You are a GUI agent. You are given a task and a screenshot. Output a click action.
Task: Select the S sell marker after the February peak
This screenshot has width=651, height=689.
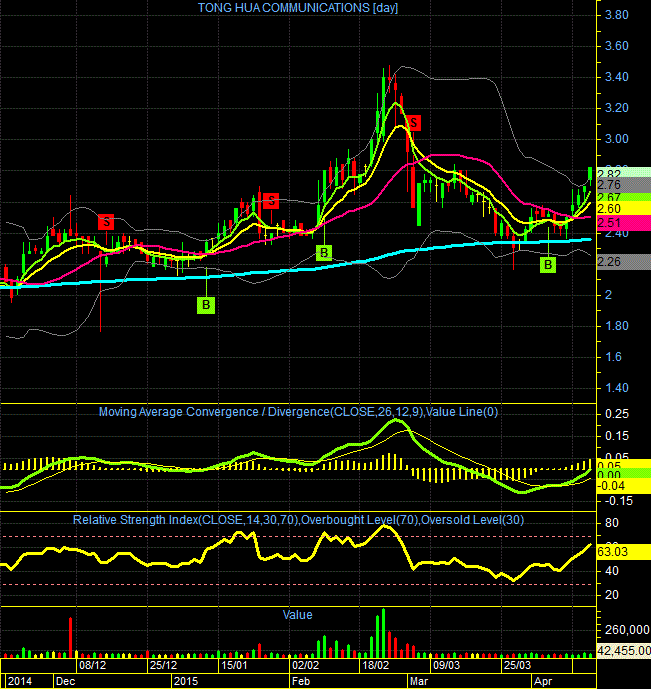[x=413, y=123]
